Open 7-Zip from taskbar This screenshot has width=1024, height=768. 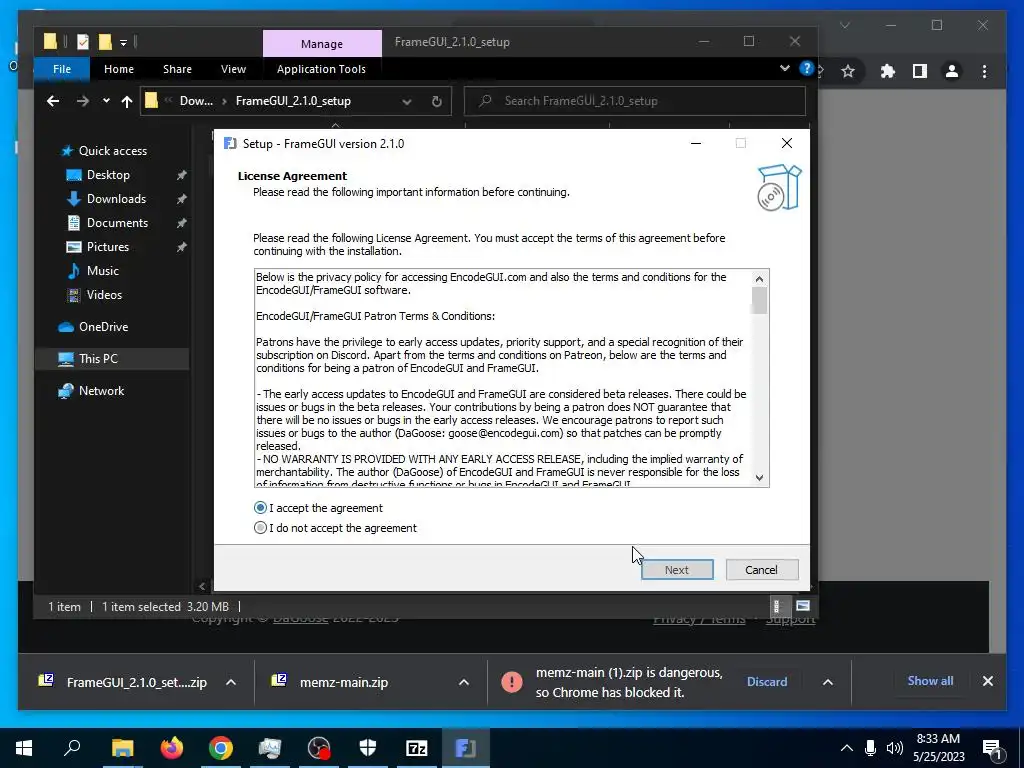tap(417, 748)
